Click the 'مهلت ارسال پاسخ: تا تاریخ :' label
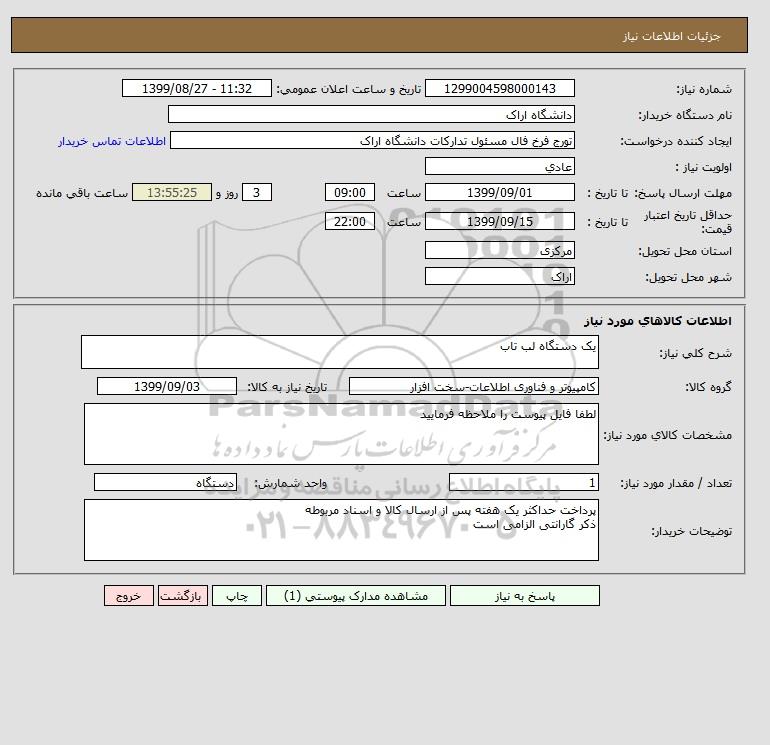 pos(660,193)
